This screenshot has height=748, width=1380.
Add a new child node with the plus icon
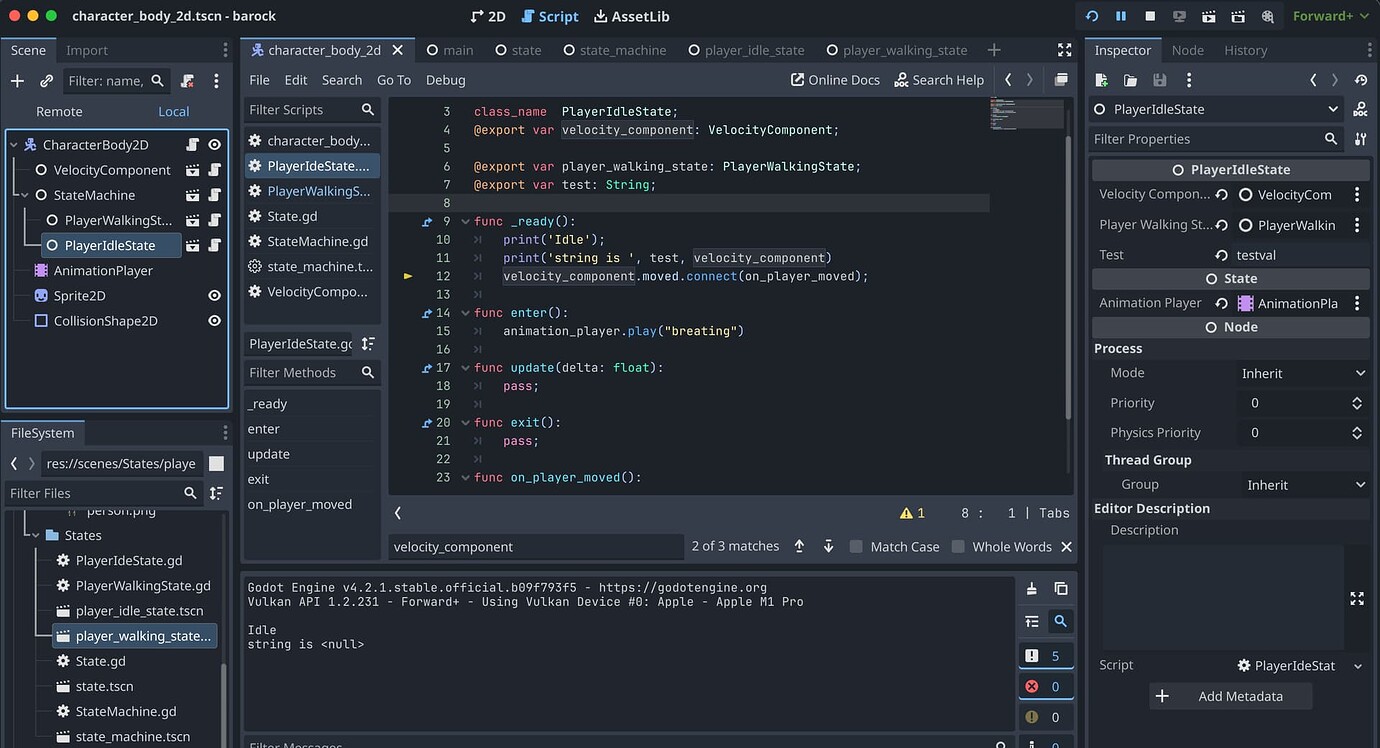pos(16,81)
